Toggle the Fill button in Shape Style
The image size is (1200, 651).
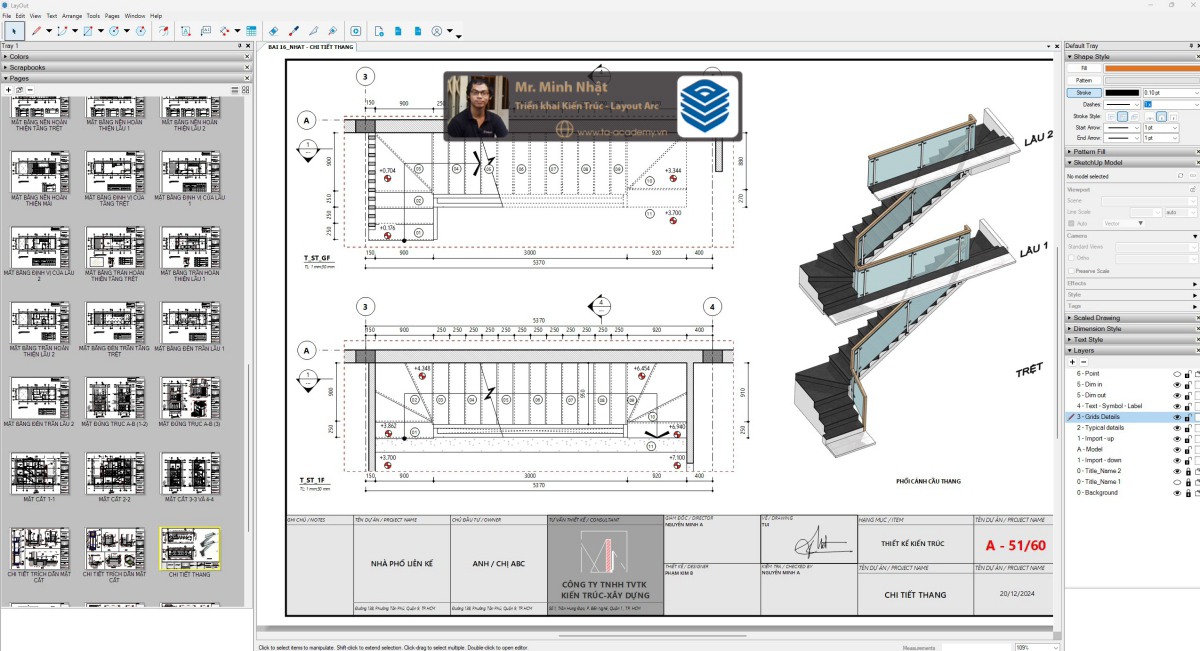tap(1084, 68)
